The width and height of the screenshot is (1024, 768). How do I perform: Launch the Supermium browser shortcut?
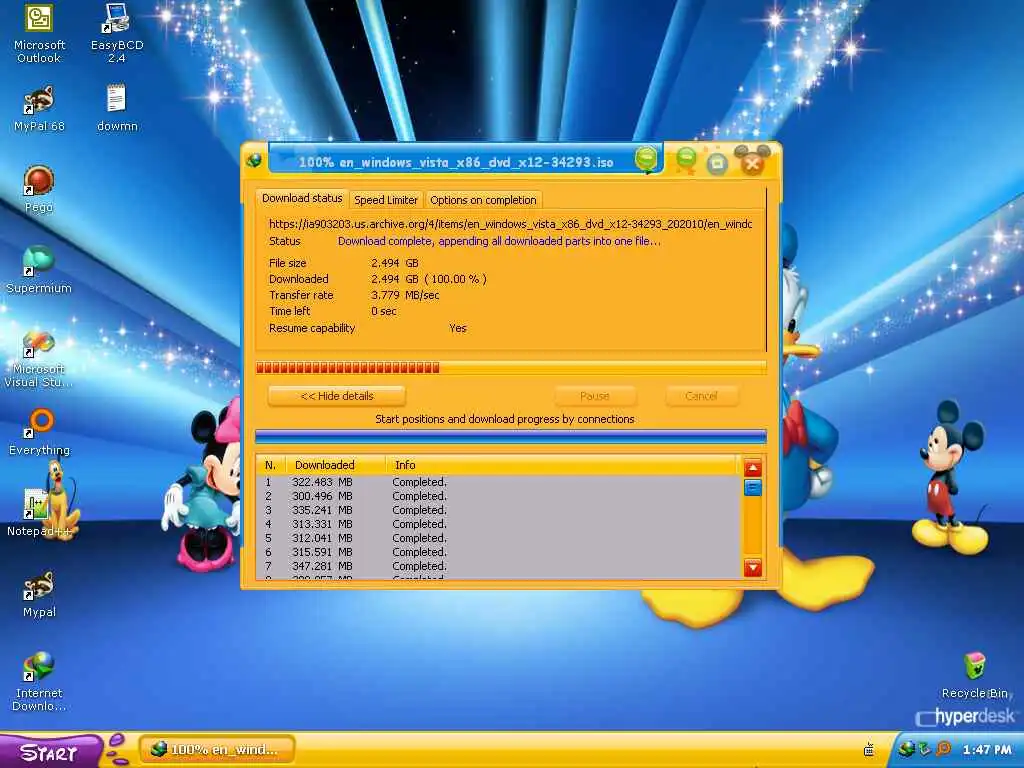point(39,270)
